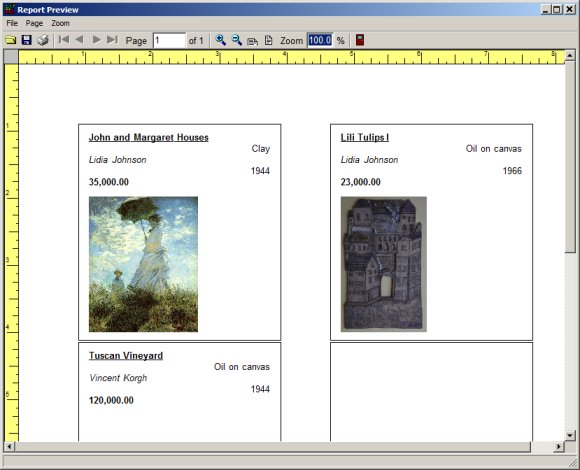Print the report via the printer icon

tap(43, 40)
